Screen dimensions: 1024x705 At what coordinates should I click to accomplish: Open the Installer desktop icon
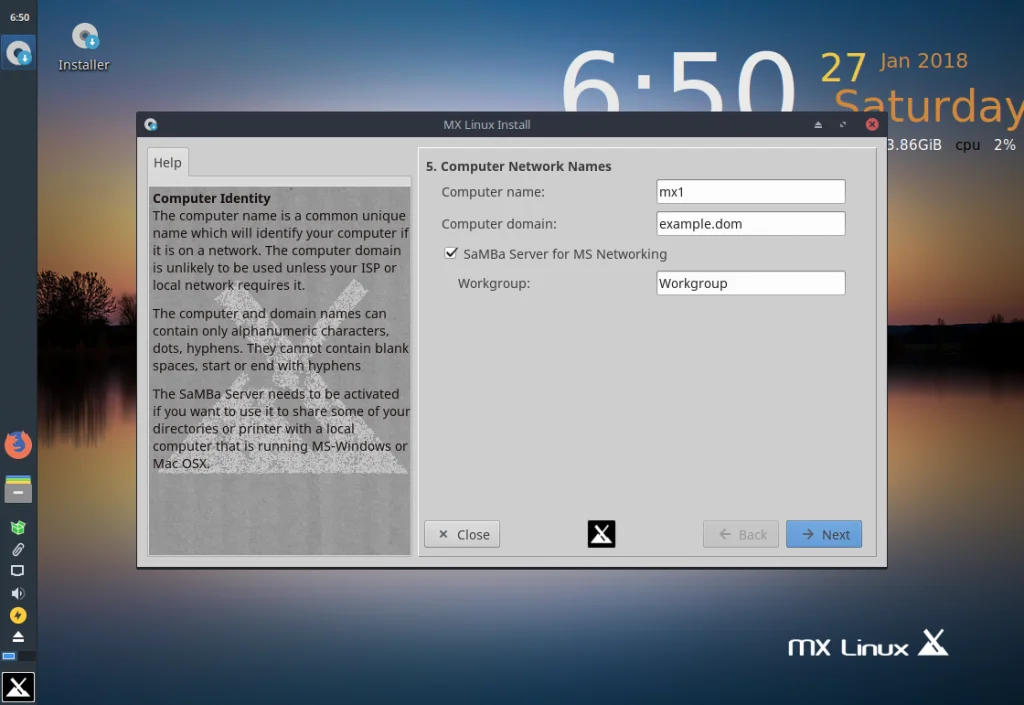click(x=84, y=47)
